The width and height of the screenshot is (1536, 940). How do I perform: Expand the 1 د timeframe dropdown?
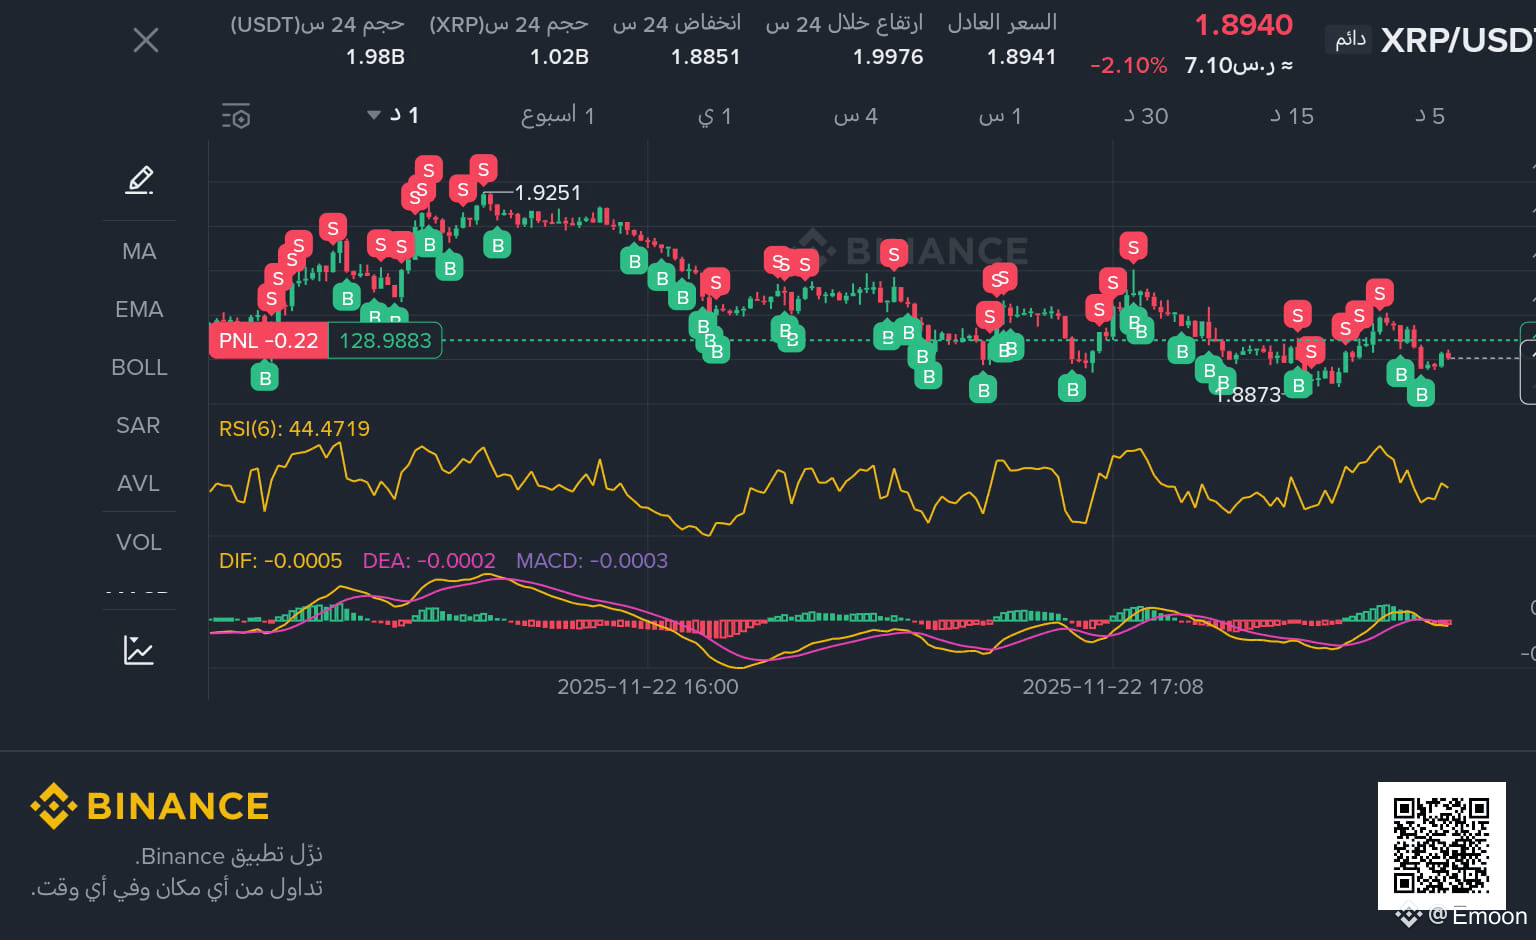click(393, 116)
